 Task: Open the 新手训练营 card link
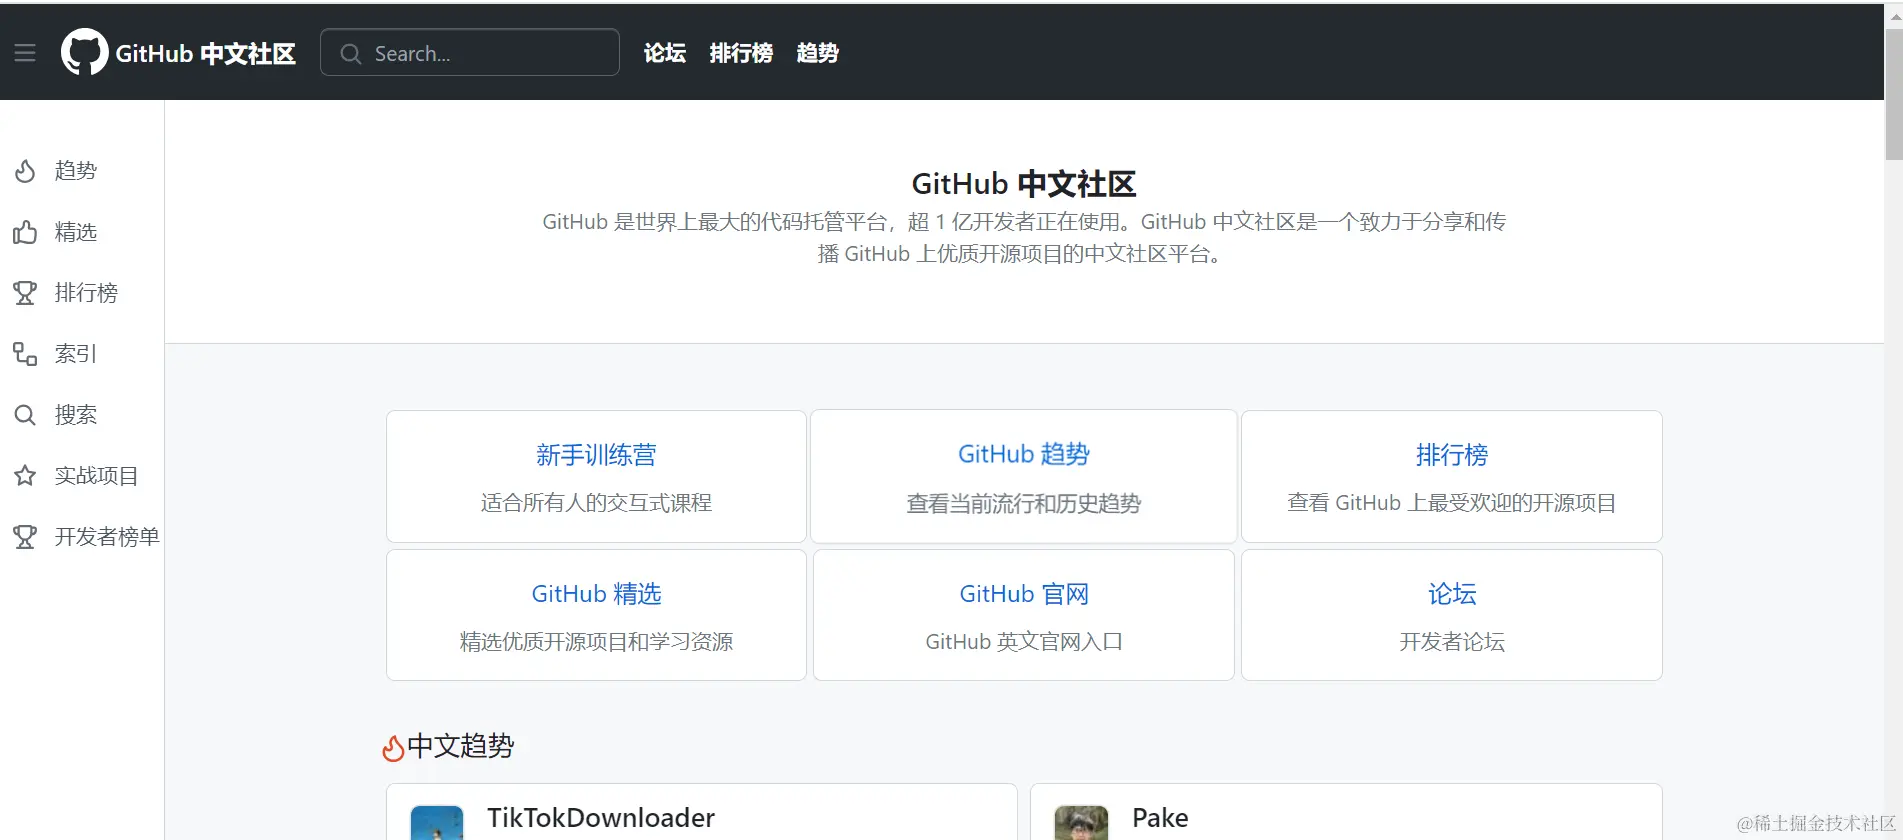pyautogui.click(x=596, y=455)
